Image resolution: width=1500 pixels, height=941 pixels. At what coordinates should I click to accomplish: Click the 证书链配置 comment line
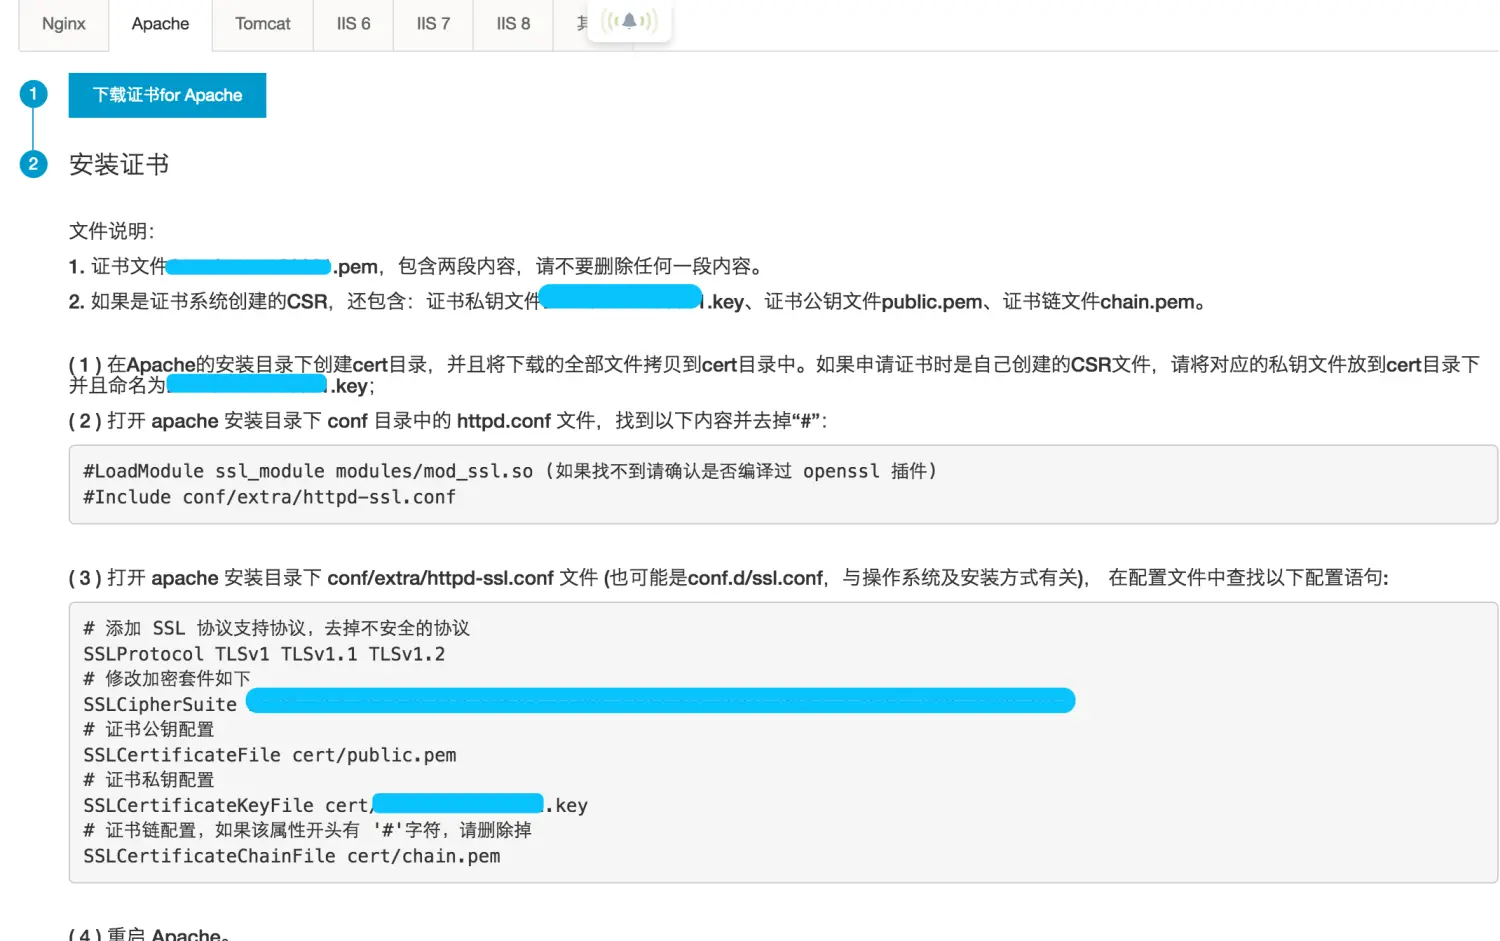point(307,830)
